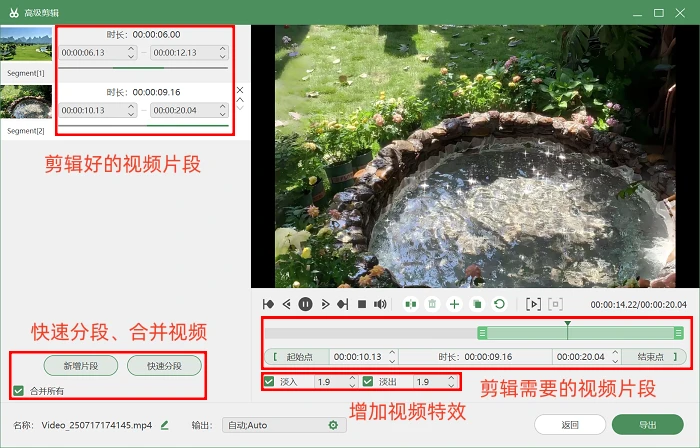Jump to the start of the video

[268, 304]
